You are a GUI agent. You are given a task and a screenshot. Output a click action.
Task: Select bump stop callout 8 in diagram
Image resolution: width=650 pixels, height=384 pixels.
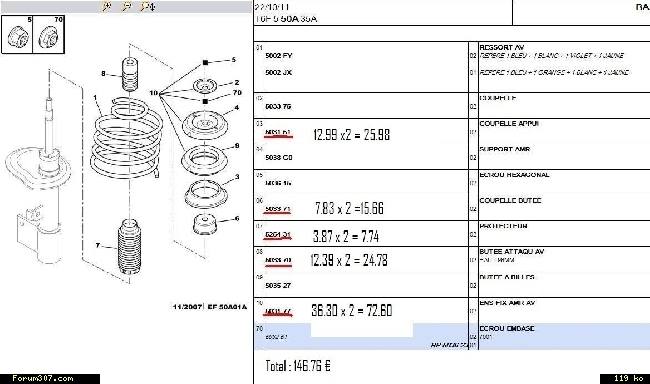pos(103,74)
